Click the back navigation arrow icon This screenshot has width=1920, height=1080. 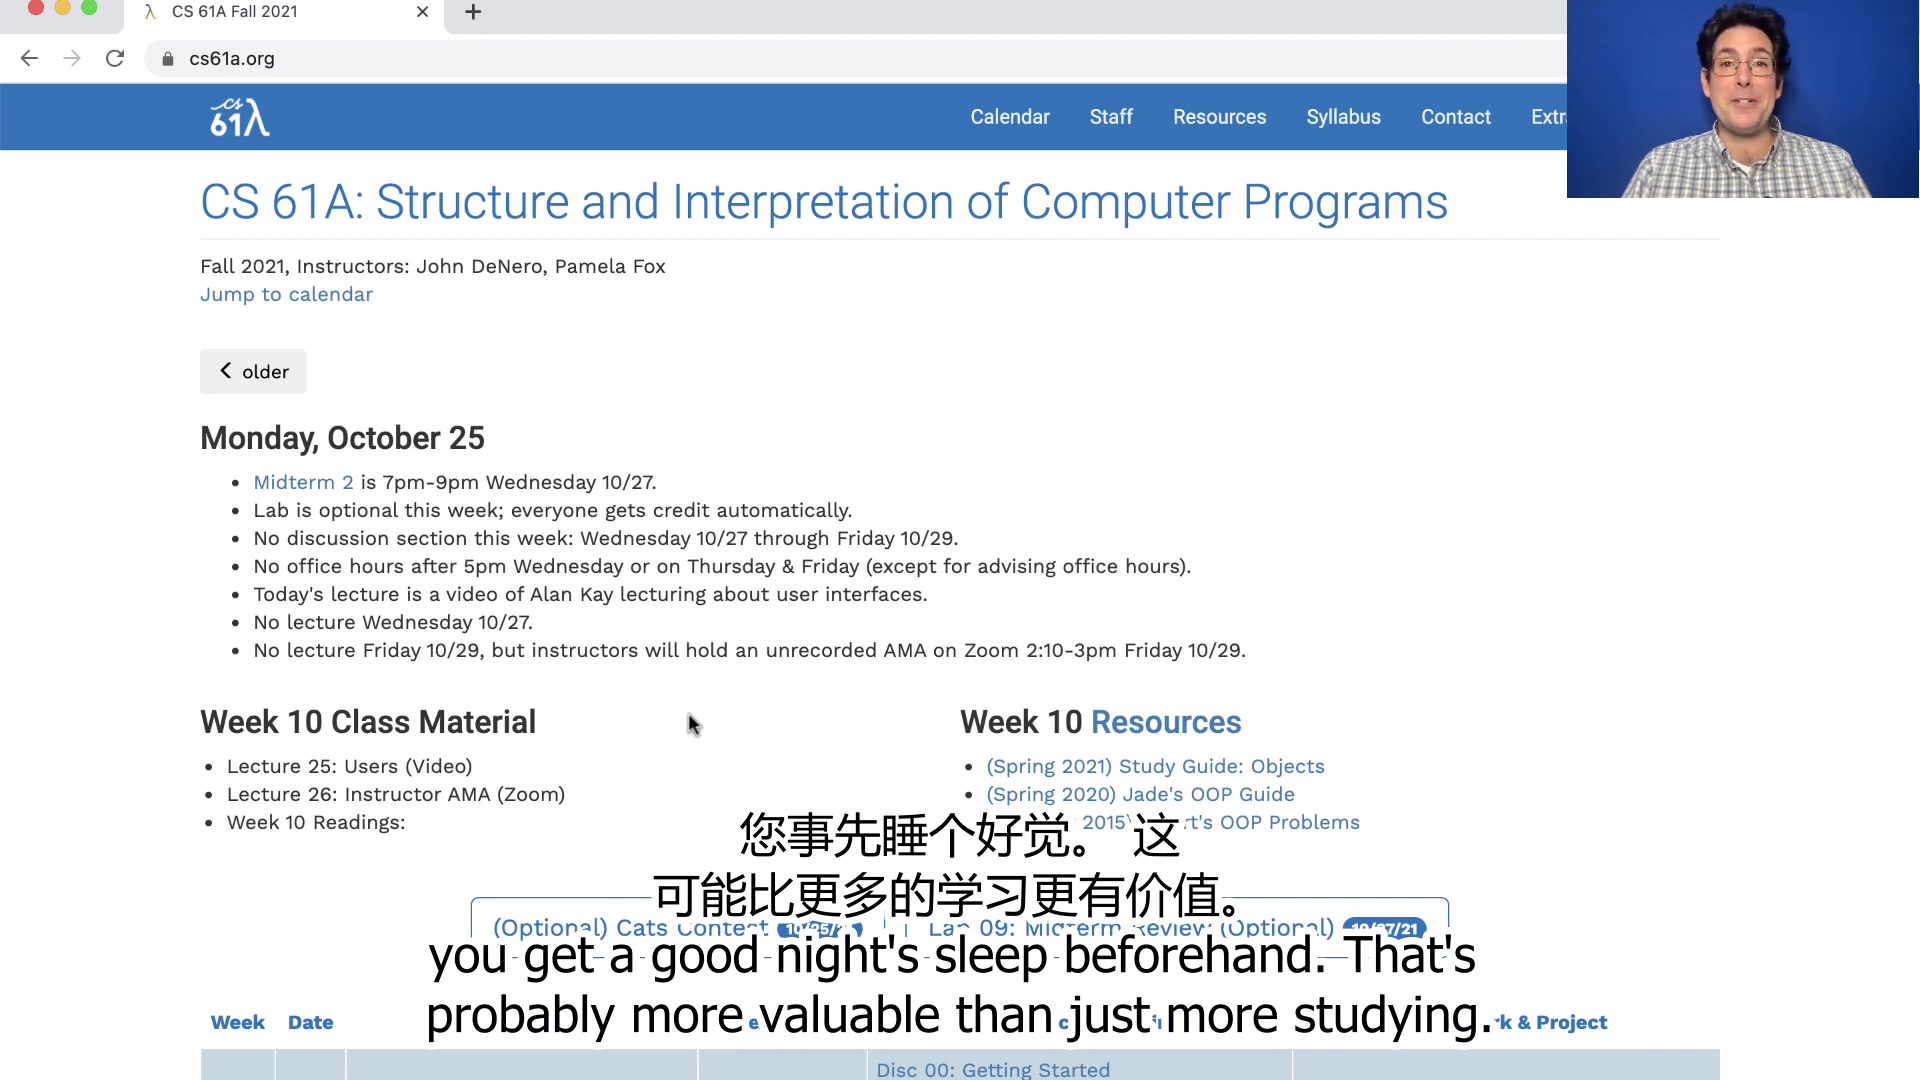[29, 58]
